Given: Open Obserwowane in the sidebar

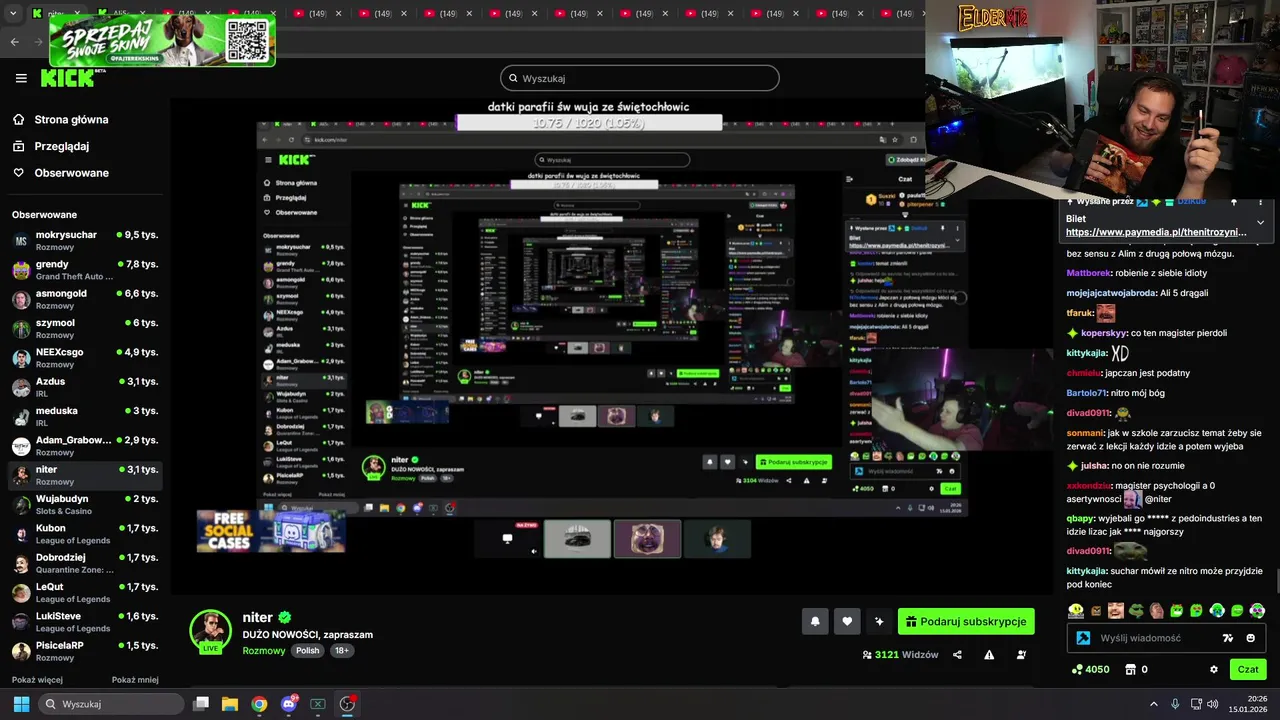Looking at the screenshot, I should (x=71, y=173).
